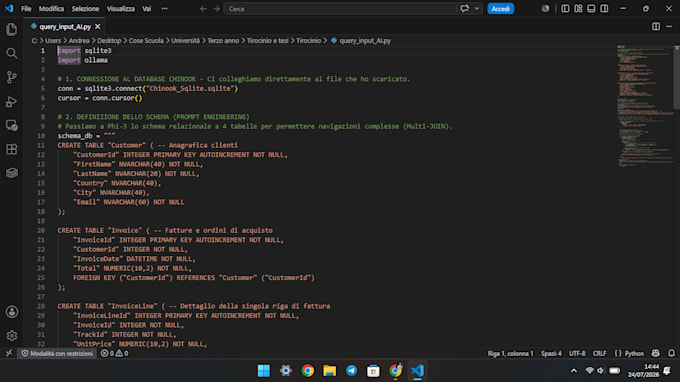Expand the Andrea breadcrumb

tap(79, 40)
